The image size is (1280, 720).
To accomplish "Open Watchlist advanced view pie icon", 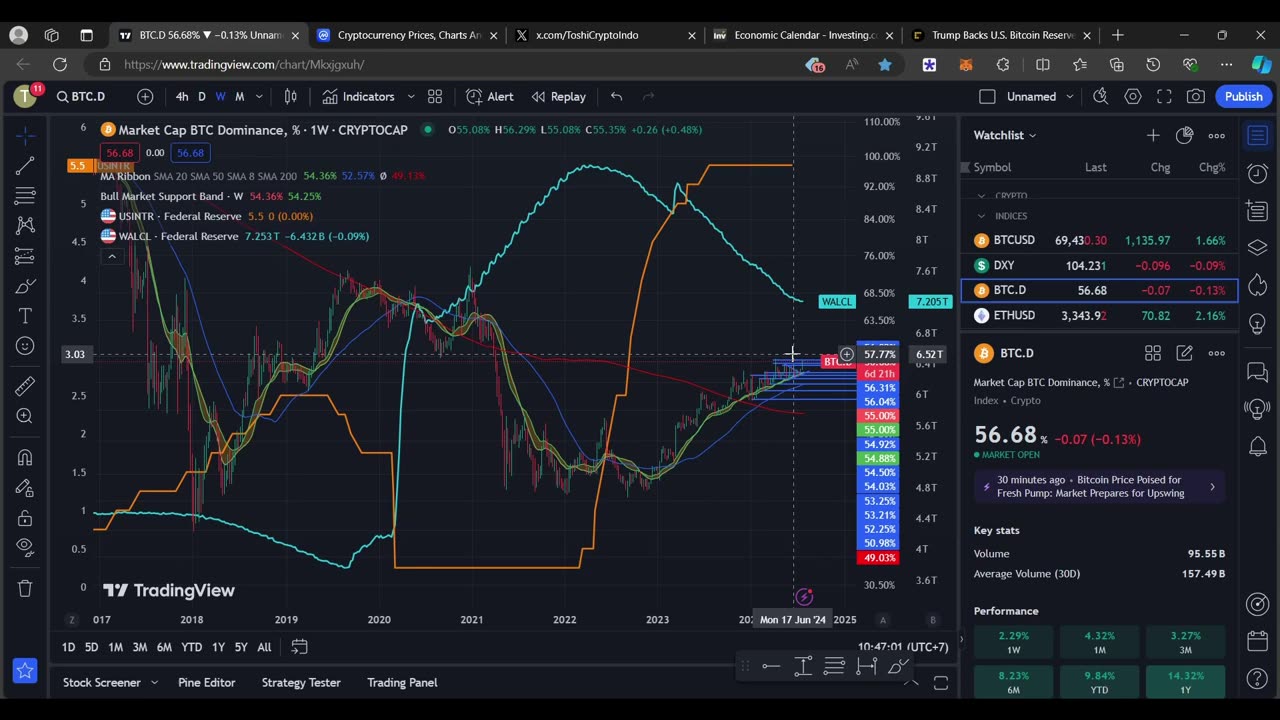I will (x=1185, y=135).
